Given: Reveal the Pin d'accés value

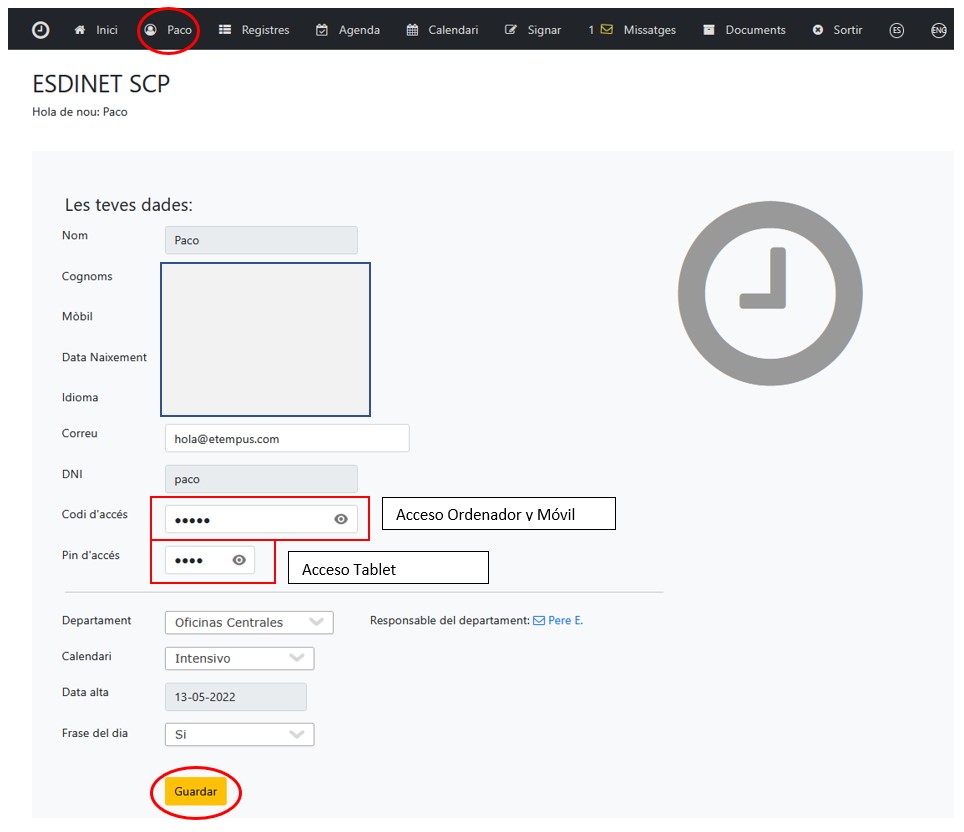Looking at the screenshot, I should tap(239, 560).
